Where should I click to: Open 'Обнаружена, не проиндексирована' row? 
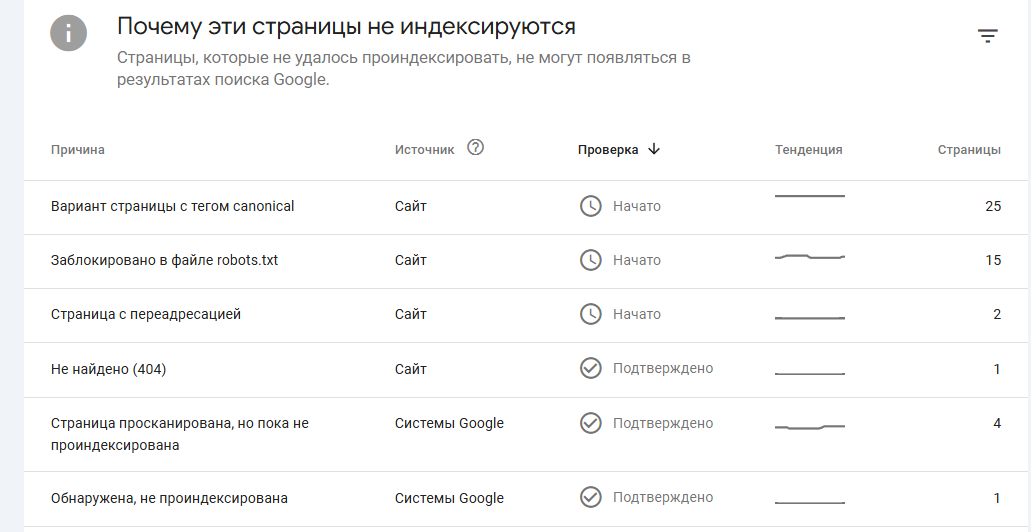pyautogui.click(x=169, y=498)
